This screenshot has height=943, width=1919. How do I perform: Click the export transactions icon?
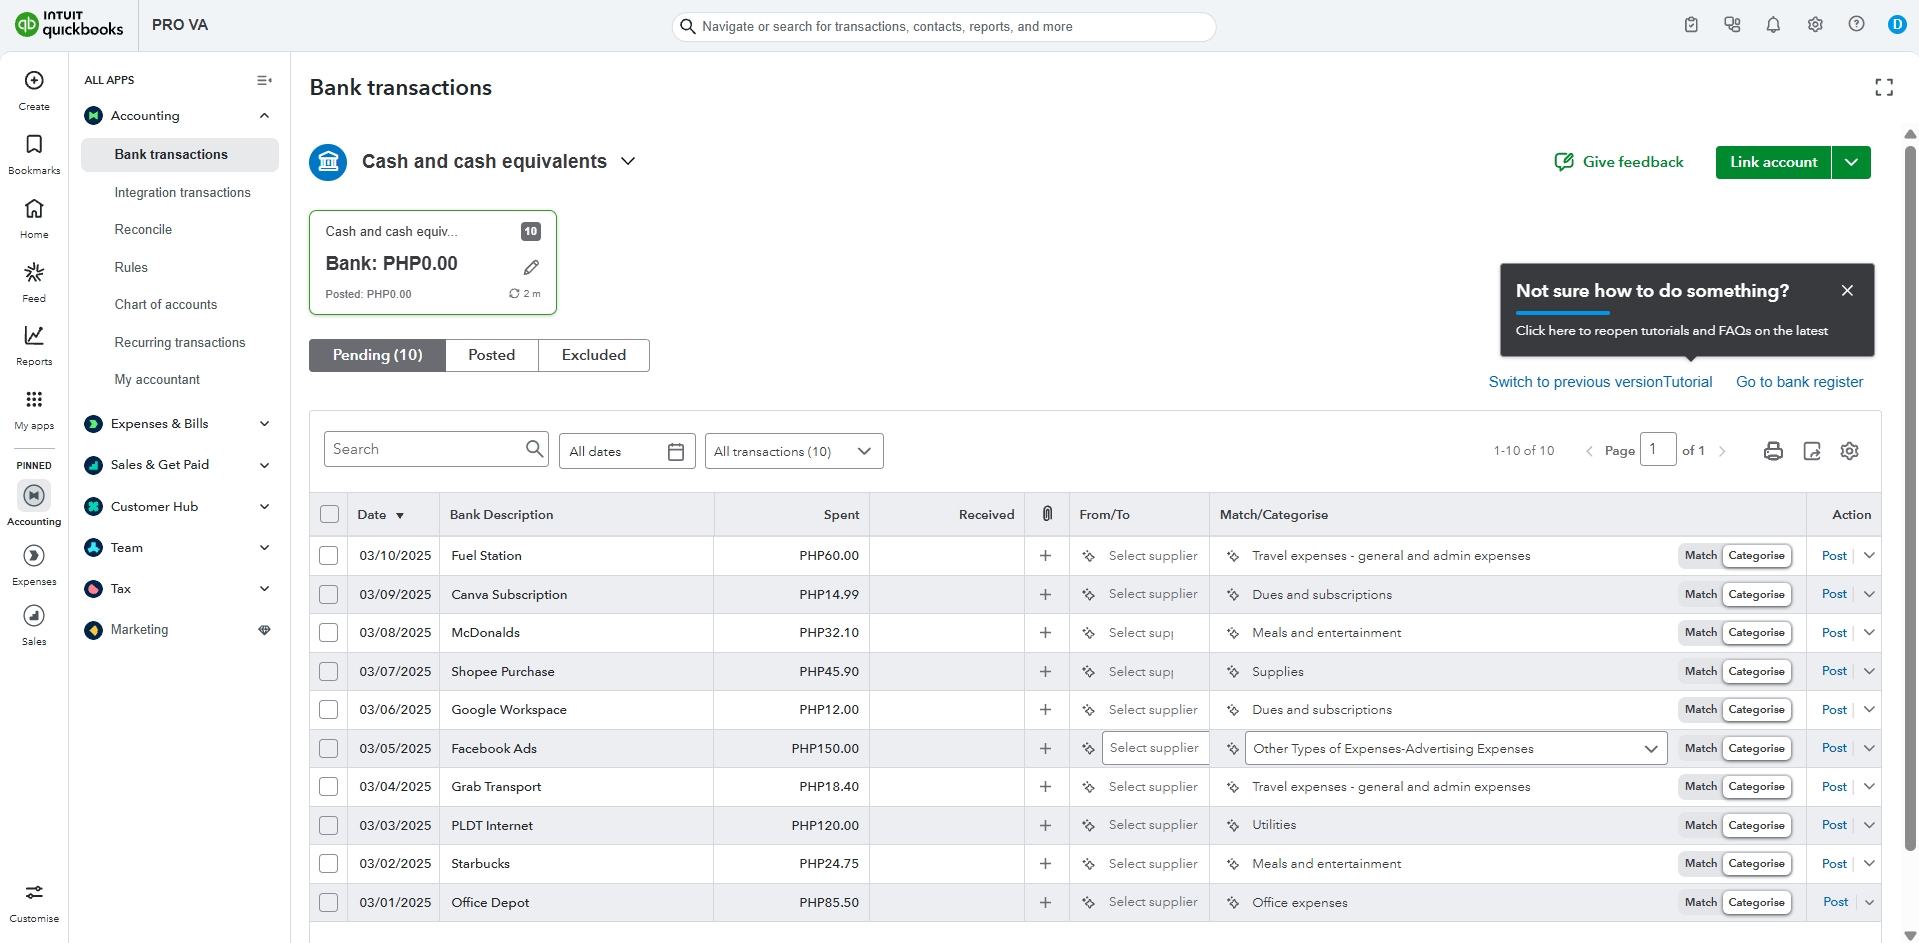click(1812, 451)
